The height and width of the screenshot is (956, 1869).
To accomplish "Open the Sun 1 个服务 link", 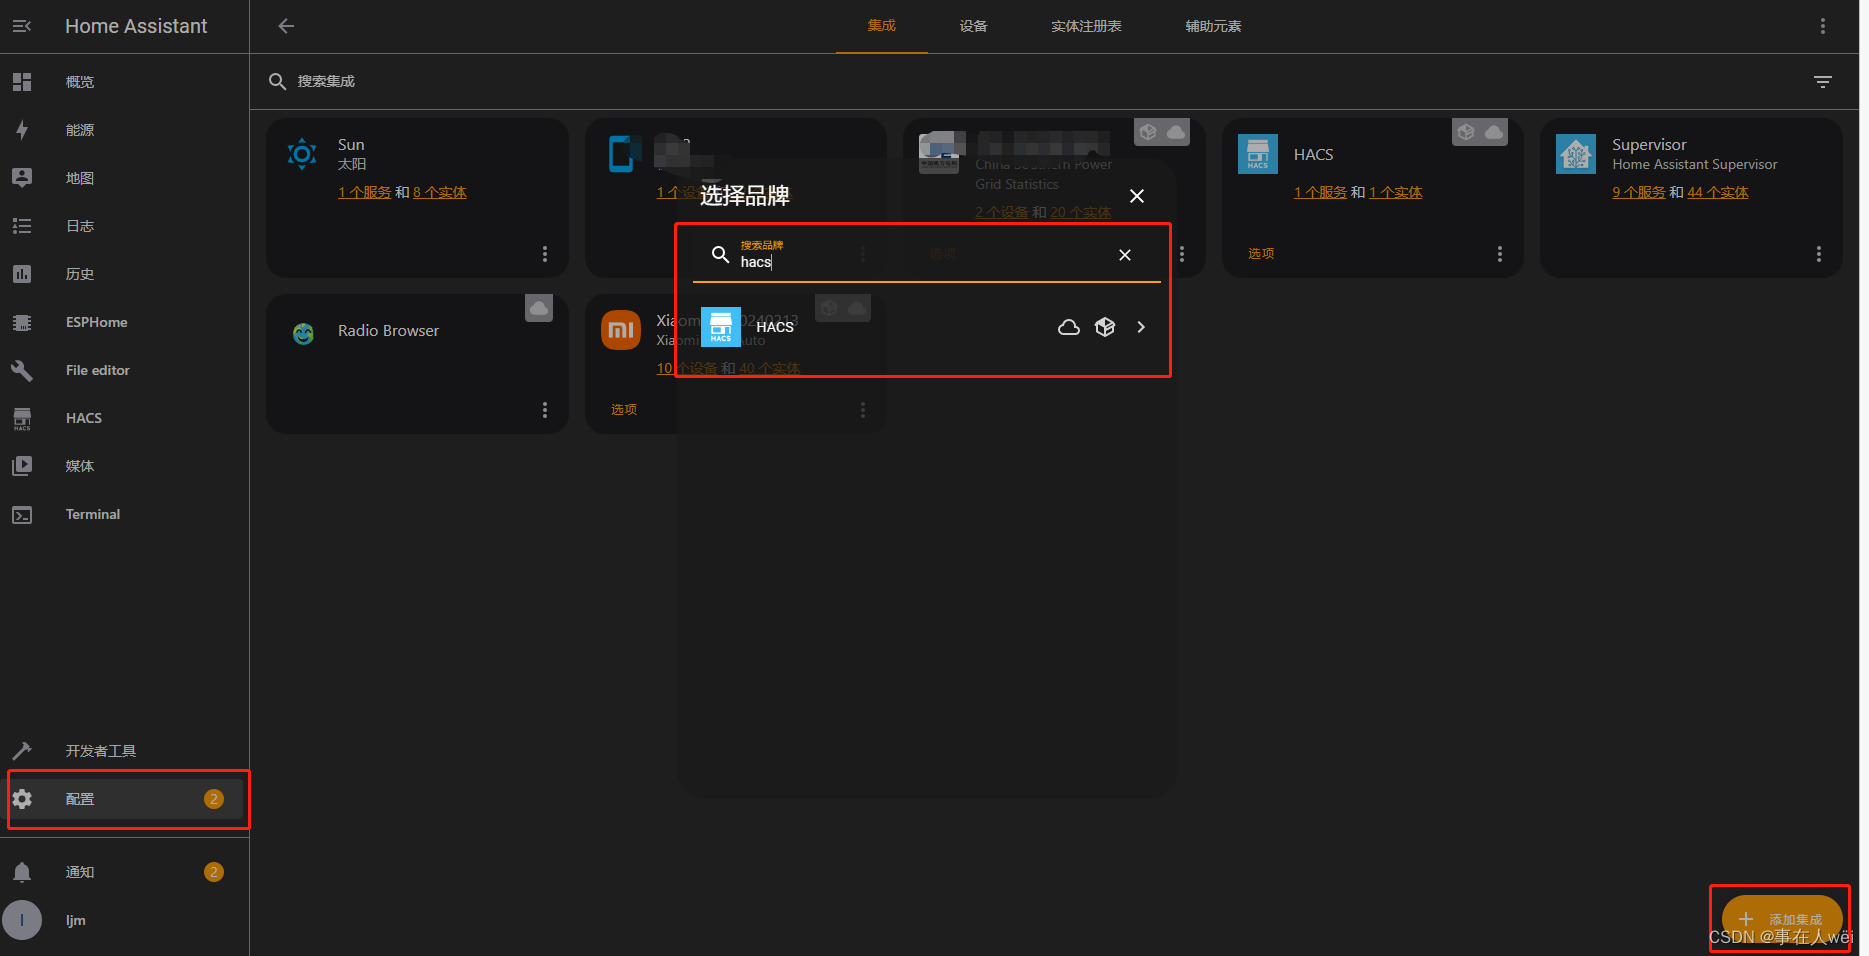I will tap(364, 192).
